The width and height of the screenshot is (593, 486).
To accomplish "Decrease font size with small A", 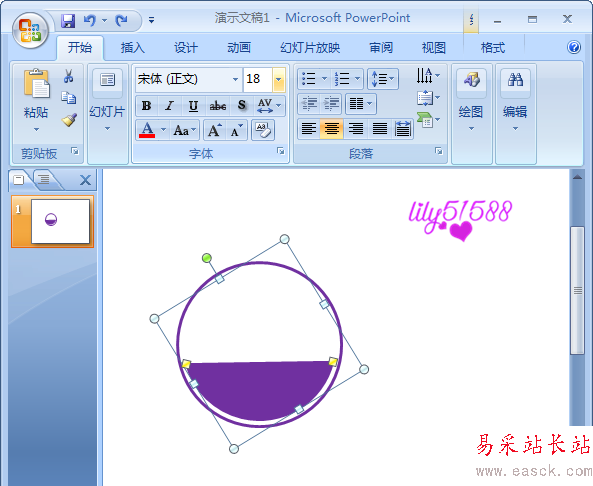I will pos(236,130).
